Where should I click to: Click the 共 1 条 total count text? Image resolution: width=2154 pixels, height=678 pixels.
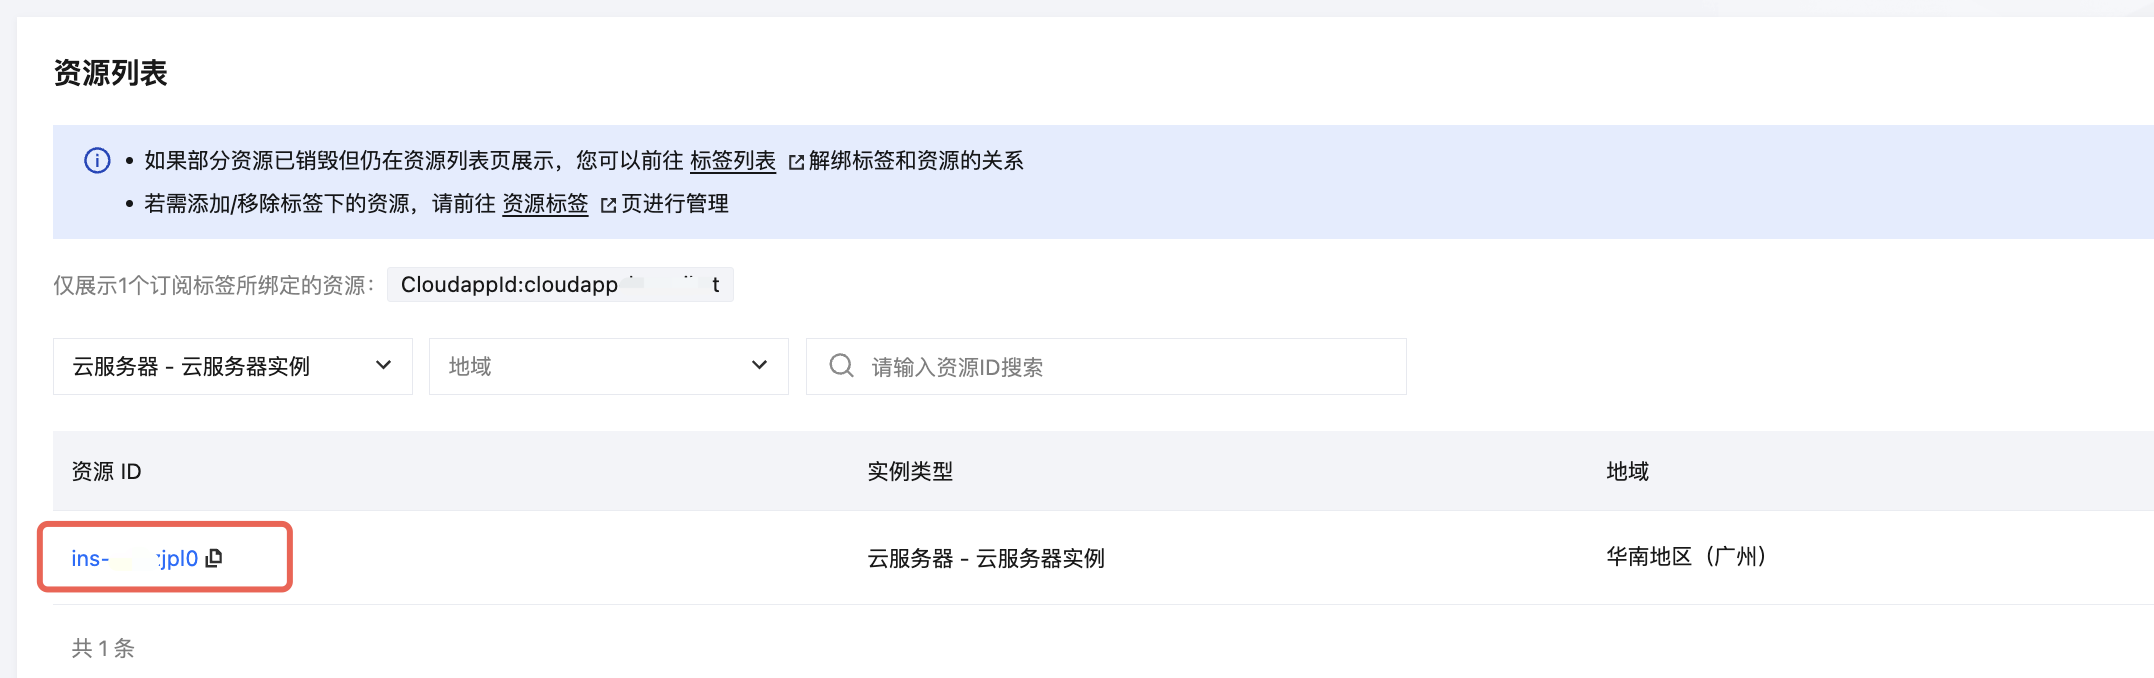pyautogui.click(x=103, y=648)
